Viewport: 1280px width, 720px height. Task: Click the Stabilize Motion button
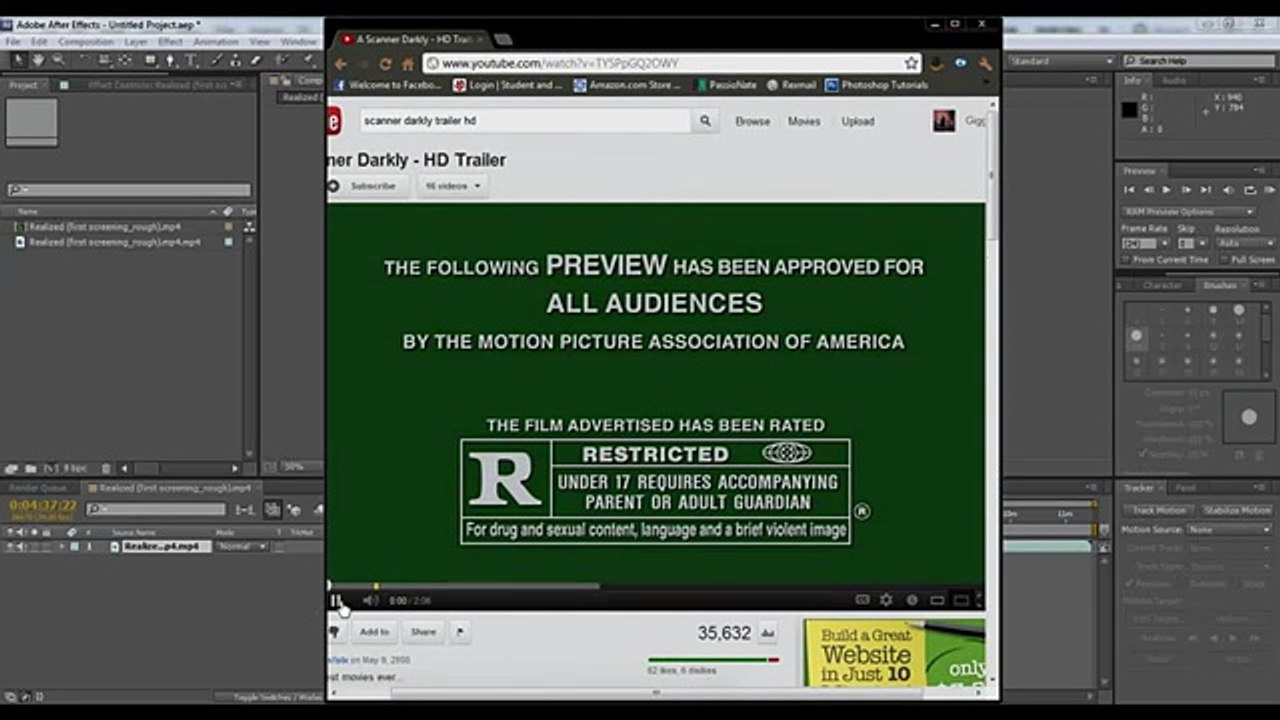1237,511
